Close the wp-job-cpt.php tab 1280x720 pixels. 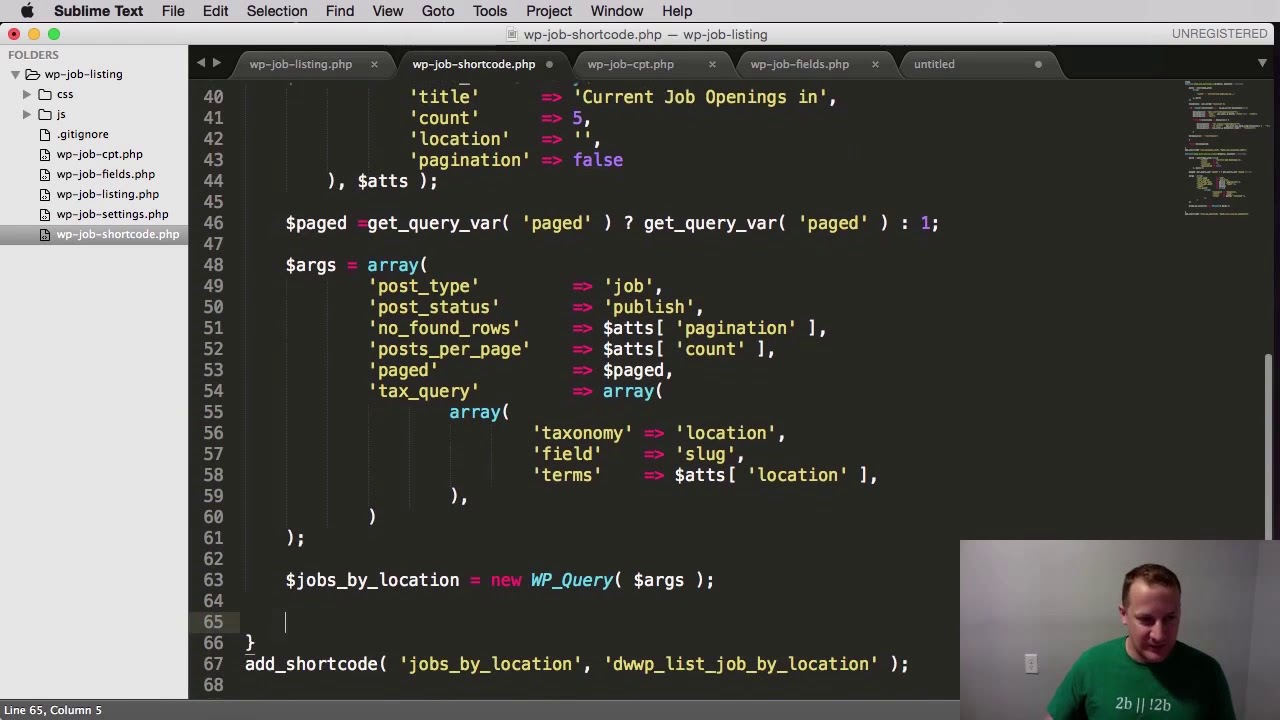pyautogui.click(x=712, y=64)
